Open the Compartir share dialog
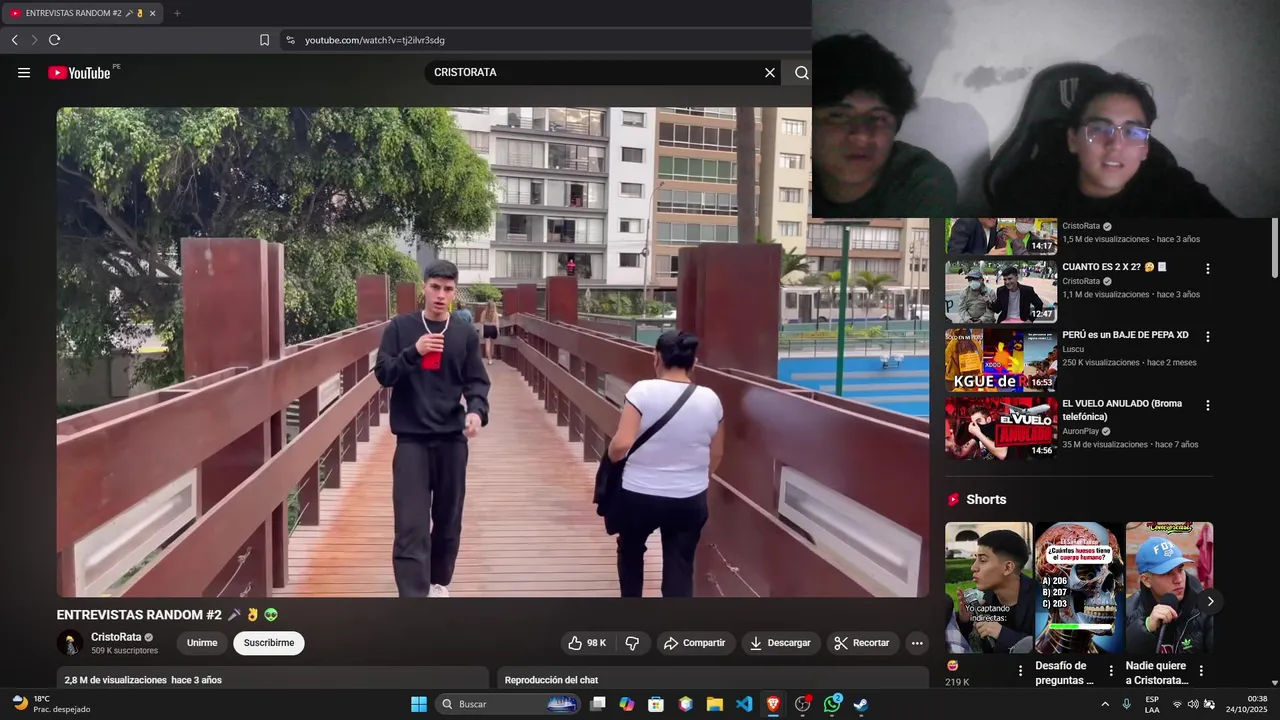Screen dimensions: 1280x720 (x=695, y=643)
